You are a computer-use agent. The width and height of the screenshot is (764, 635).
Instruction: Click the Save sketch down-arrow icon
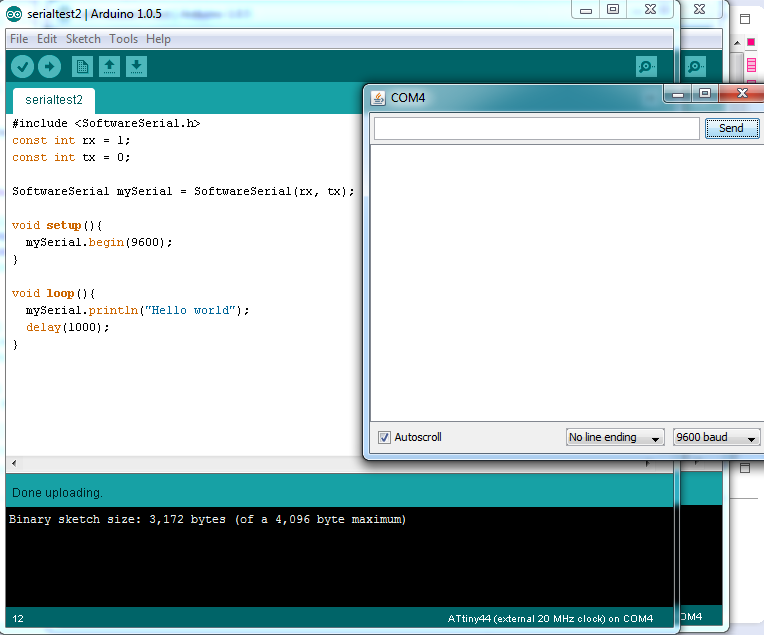click(136, 67)
